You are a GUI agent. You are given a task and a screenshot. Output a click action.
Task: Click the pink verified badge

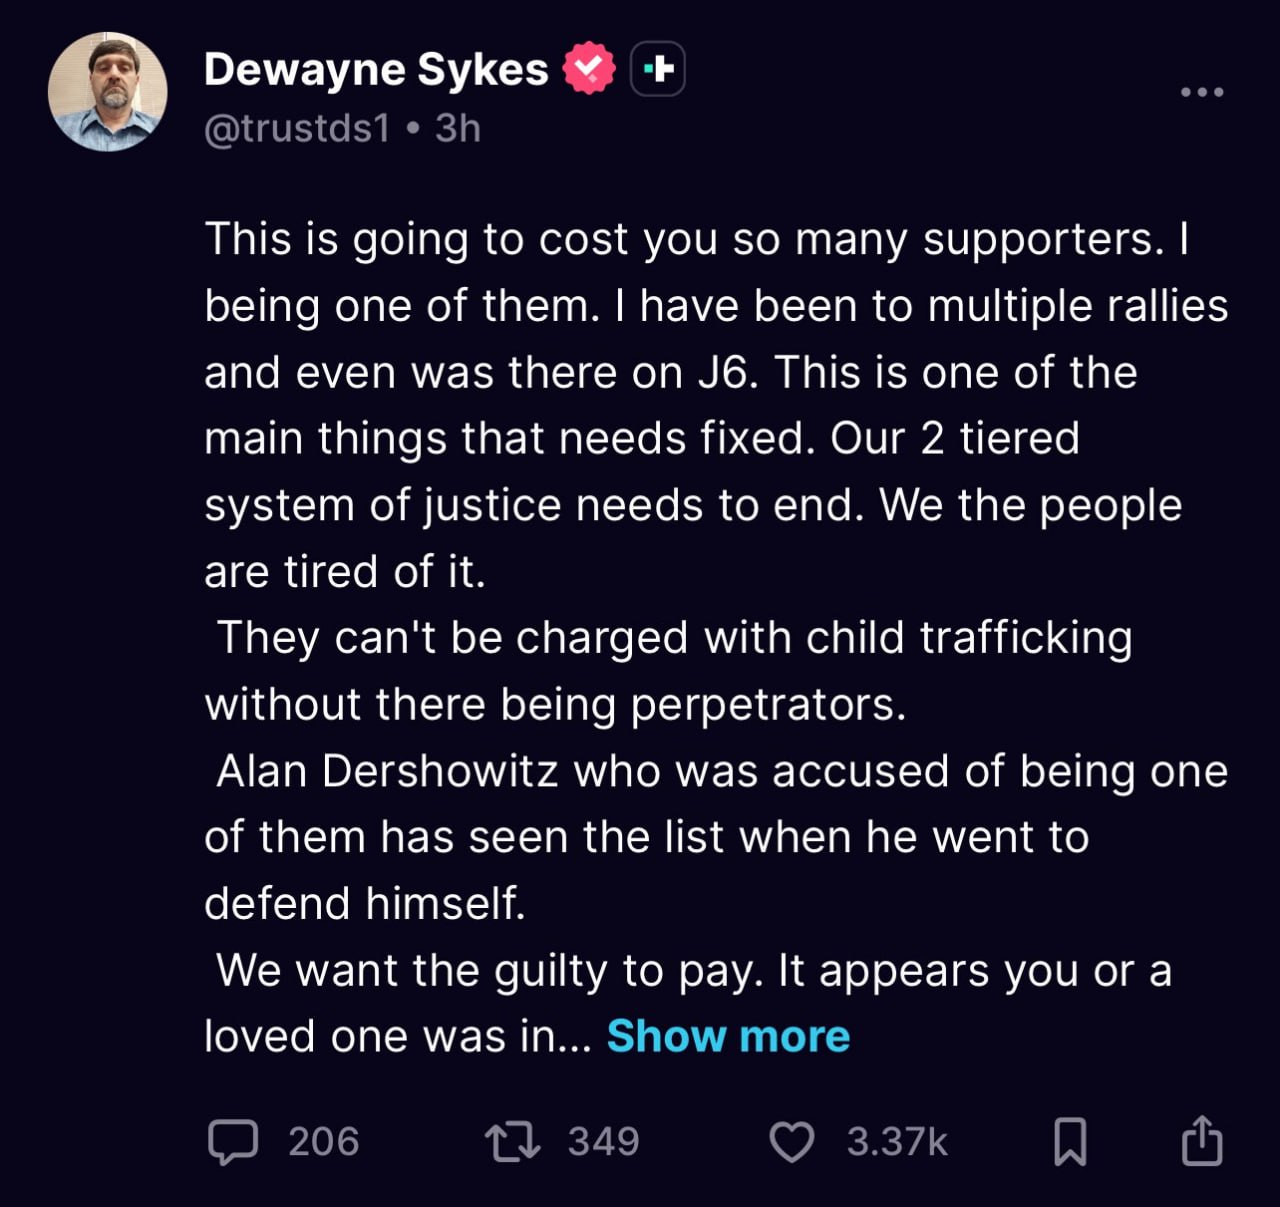590,68
